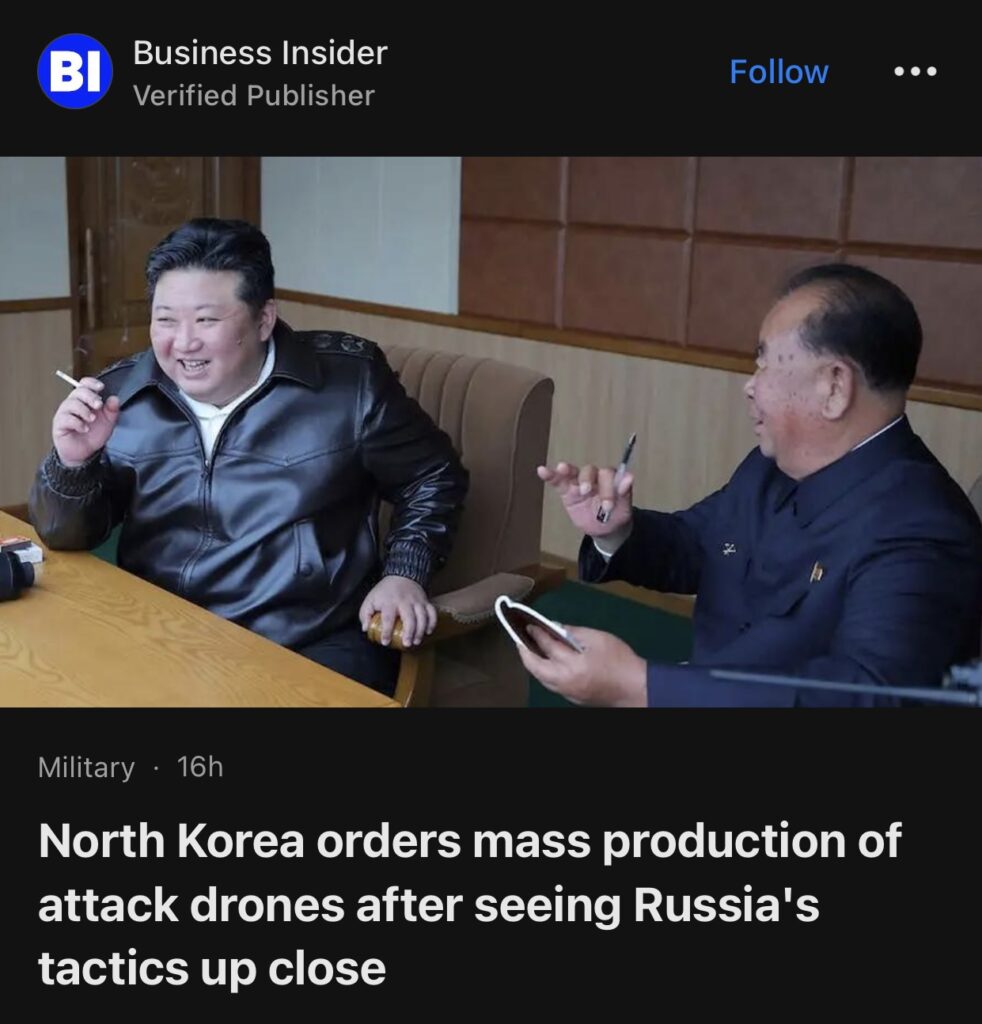The width and height of the screenshot is (982, 1024).
Task: Open the Military category tag
Action: point(86,767)
